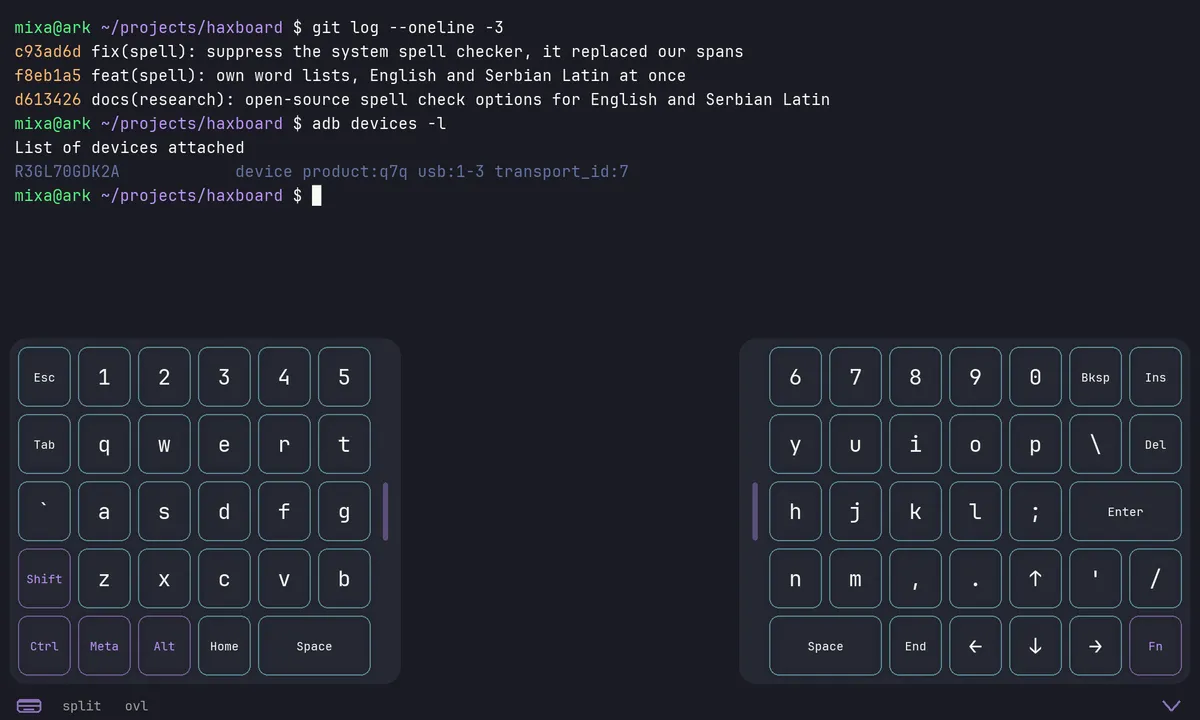1200x720 pixels.
Task: Click the 'git log --oneline -3' command
Action: 408,27
